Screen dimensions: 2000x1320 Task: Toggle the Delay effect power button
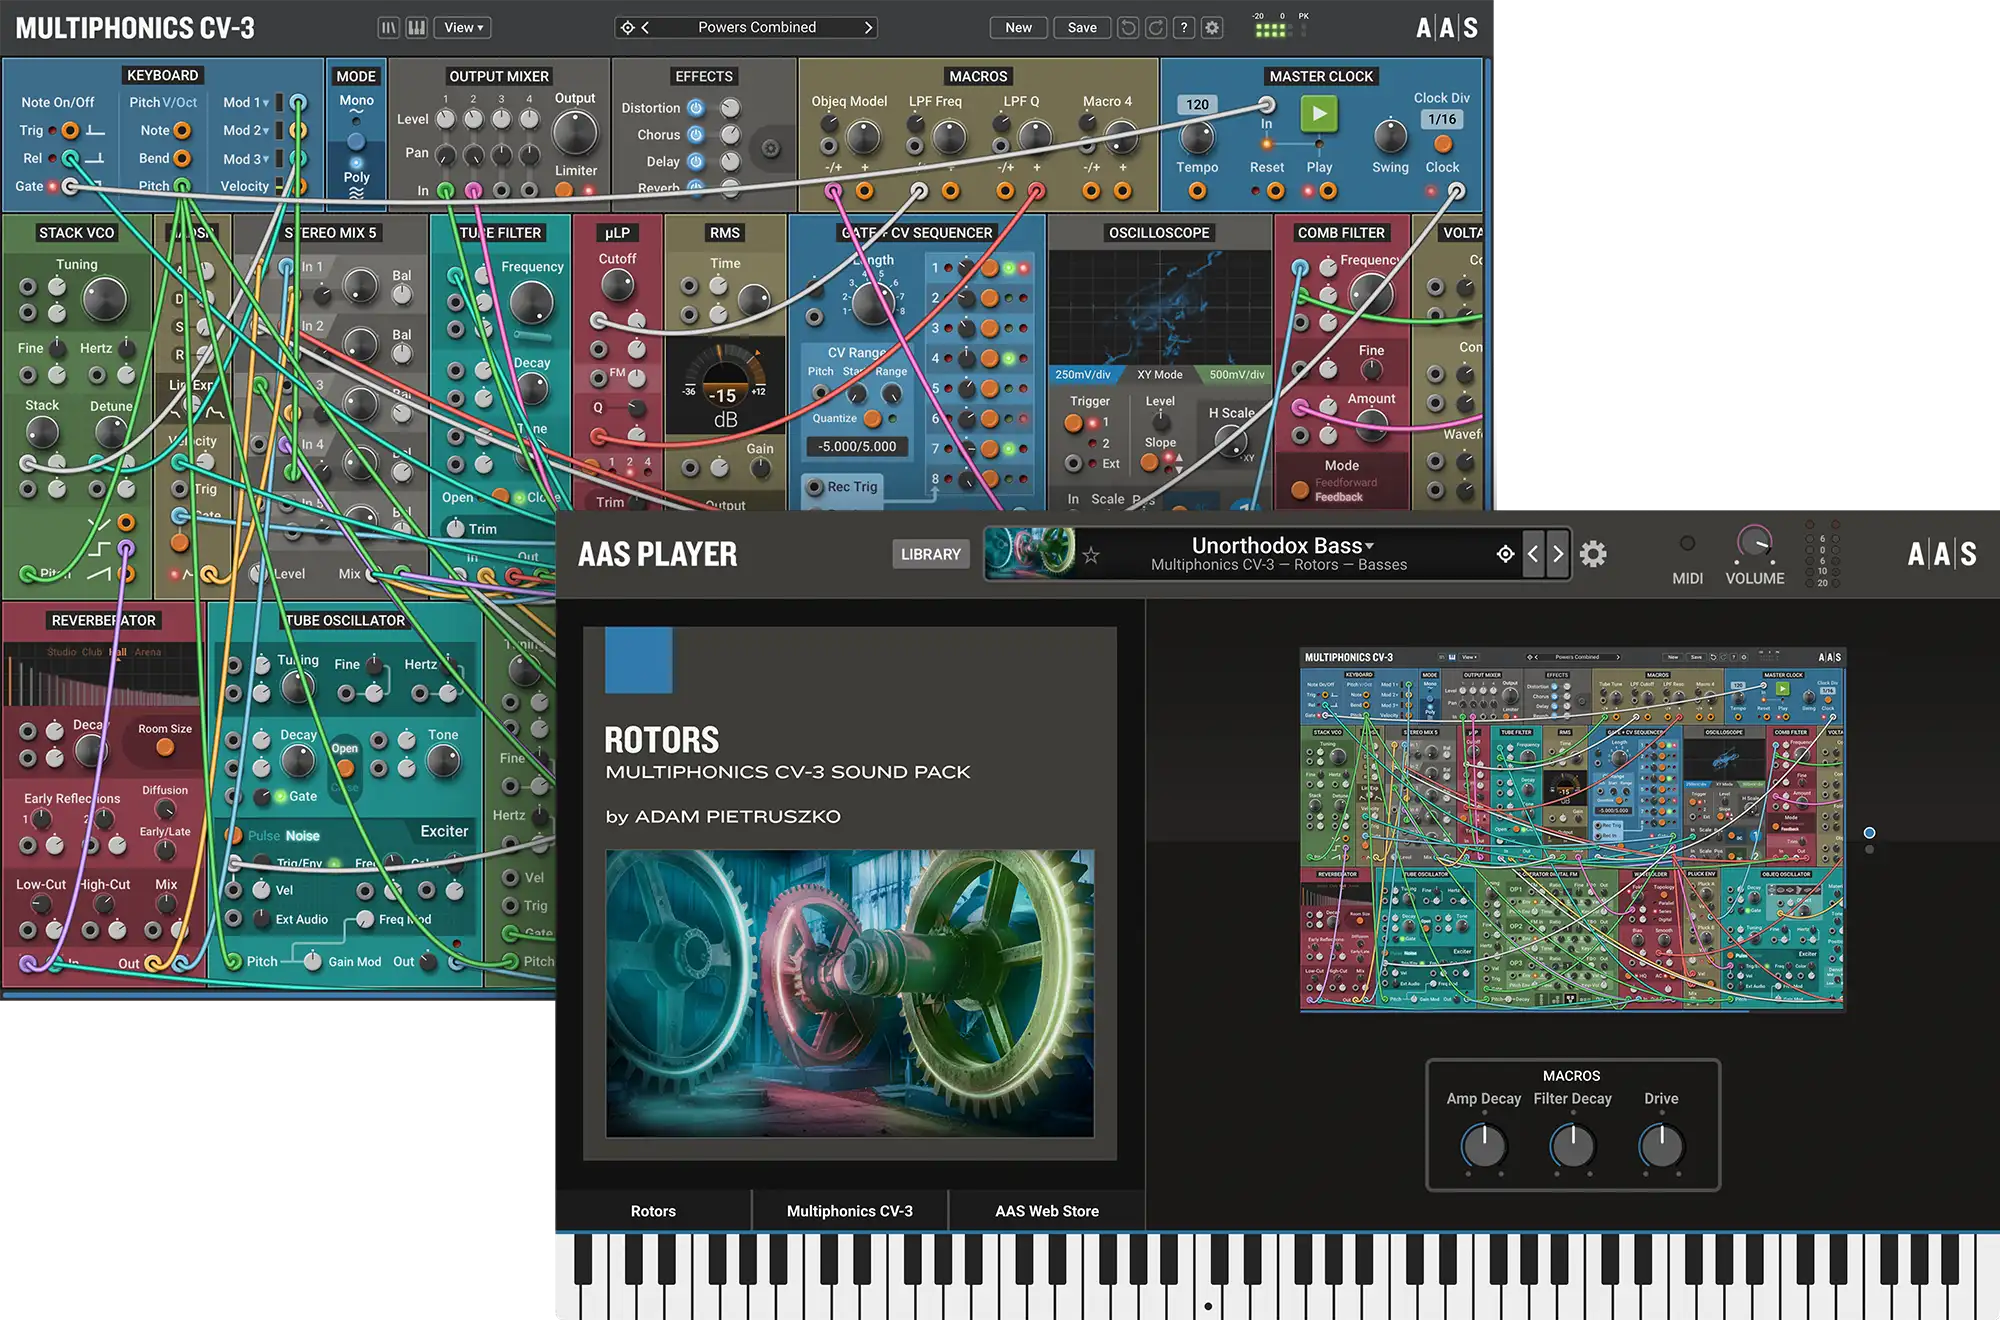696,161
